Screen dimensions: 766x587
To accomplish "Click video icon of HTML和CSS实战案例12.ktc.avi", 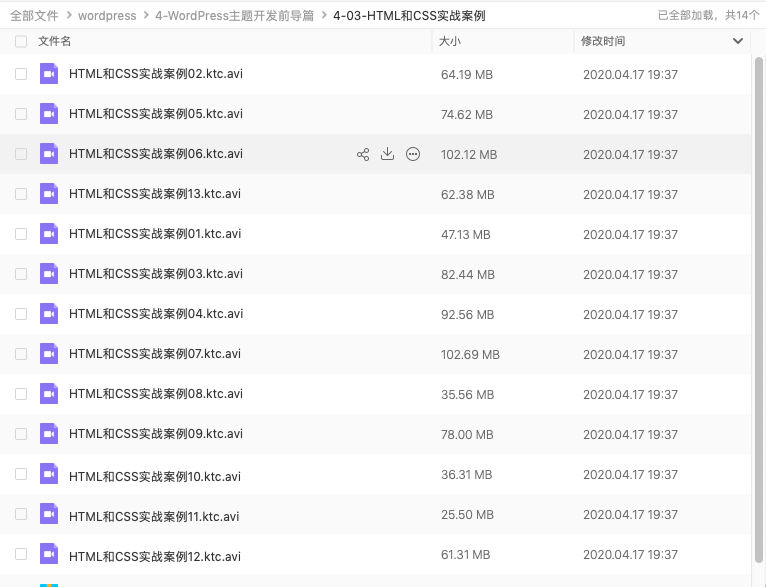I will click(49, 554).
